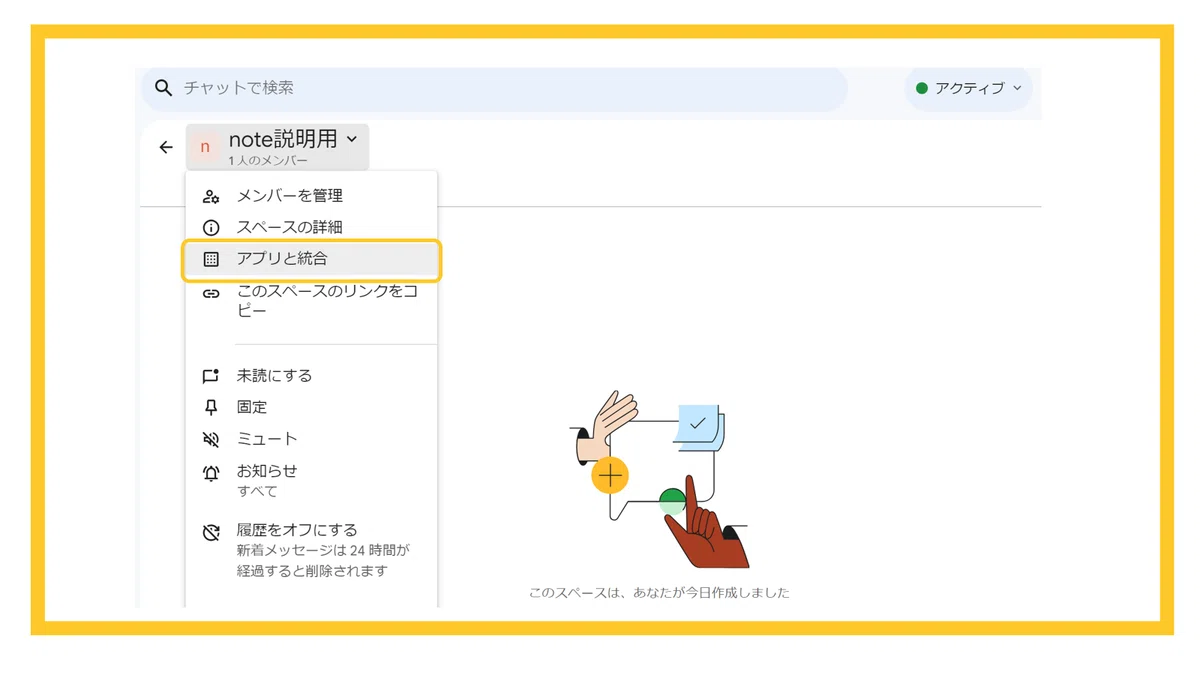Select メンバーを管理 menu item
Screen dimensions: 1200x675
pyautogui.click(x=311, y=196)
